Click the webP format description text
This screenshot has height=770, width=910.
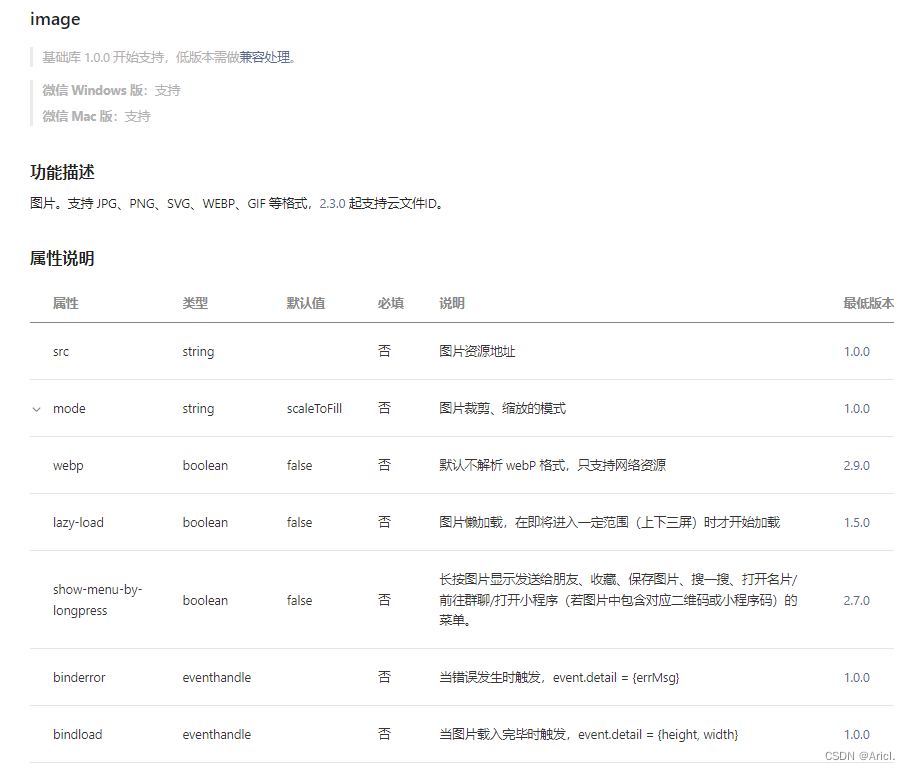point(552,465)
